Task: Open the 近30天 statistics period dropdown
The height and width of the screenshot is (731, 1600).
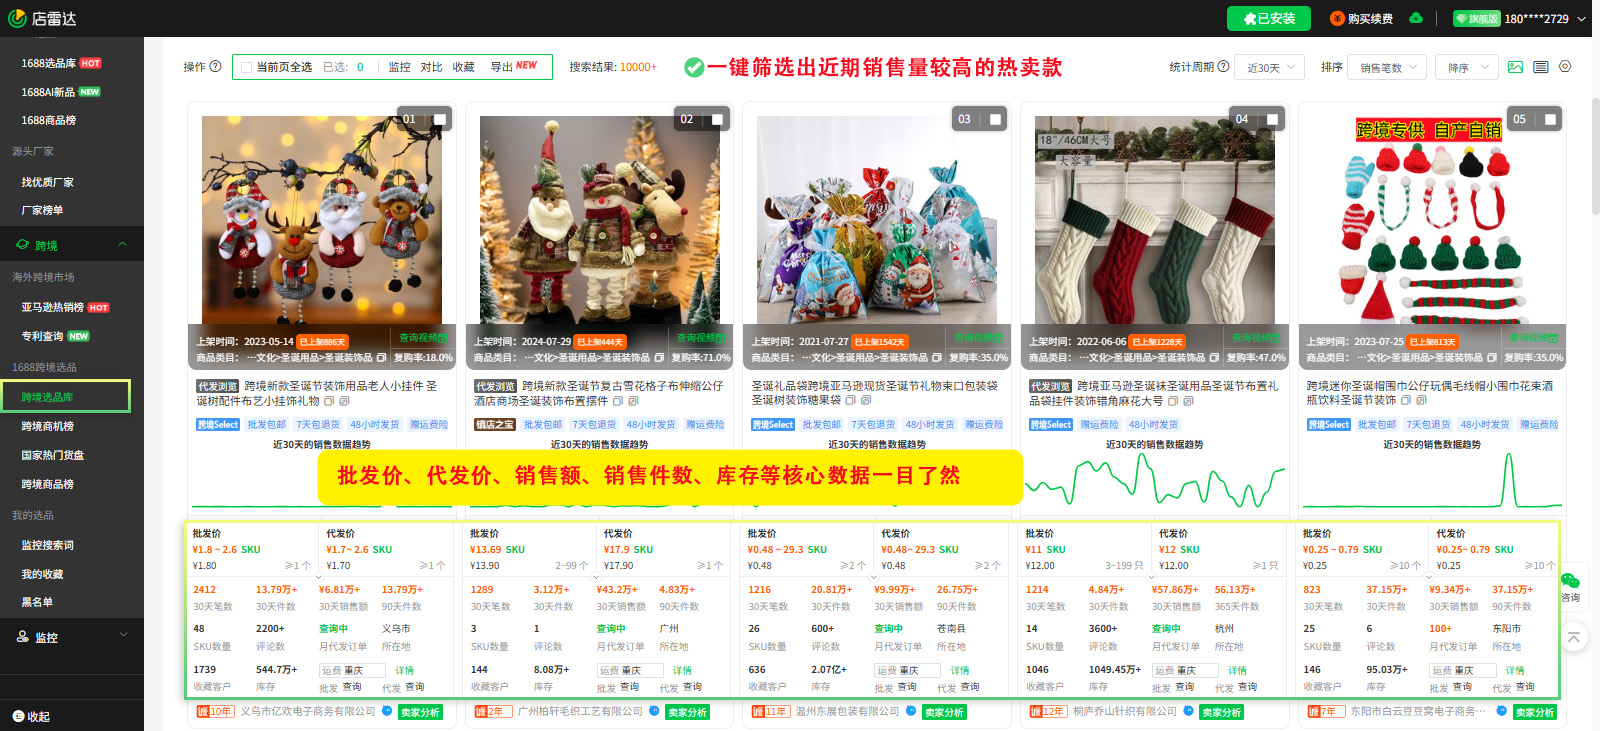Action: click(x=1269, y=68)
